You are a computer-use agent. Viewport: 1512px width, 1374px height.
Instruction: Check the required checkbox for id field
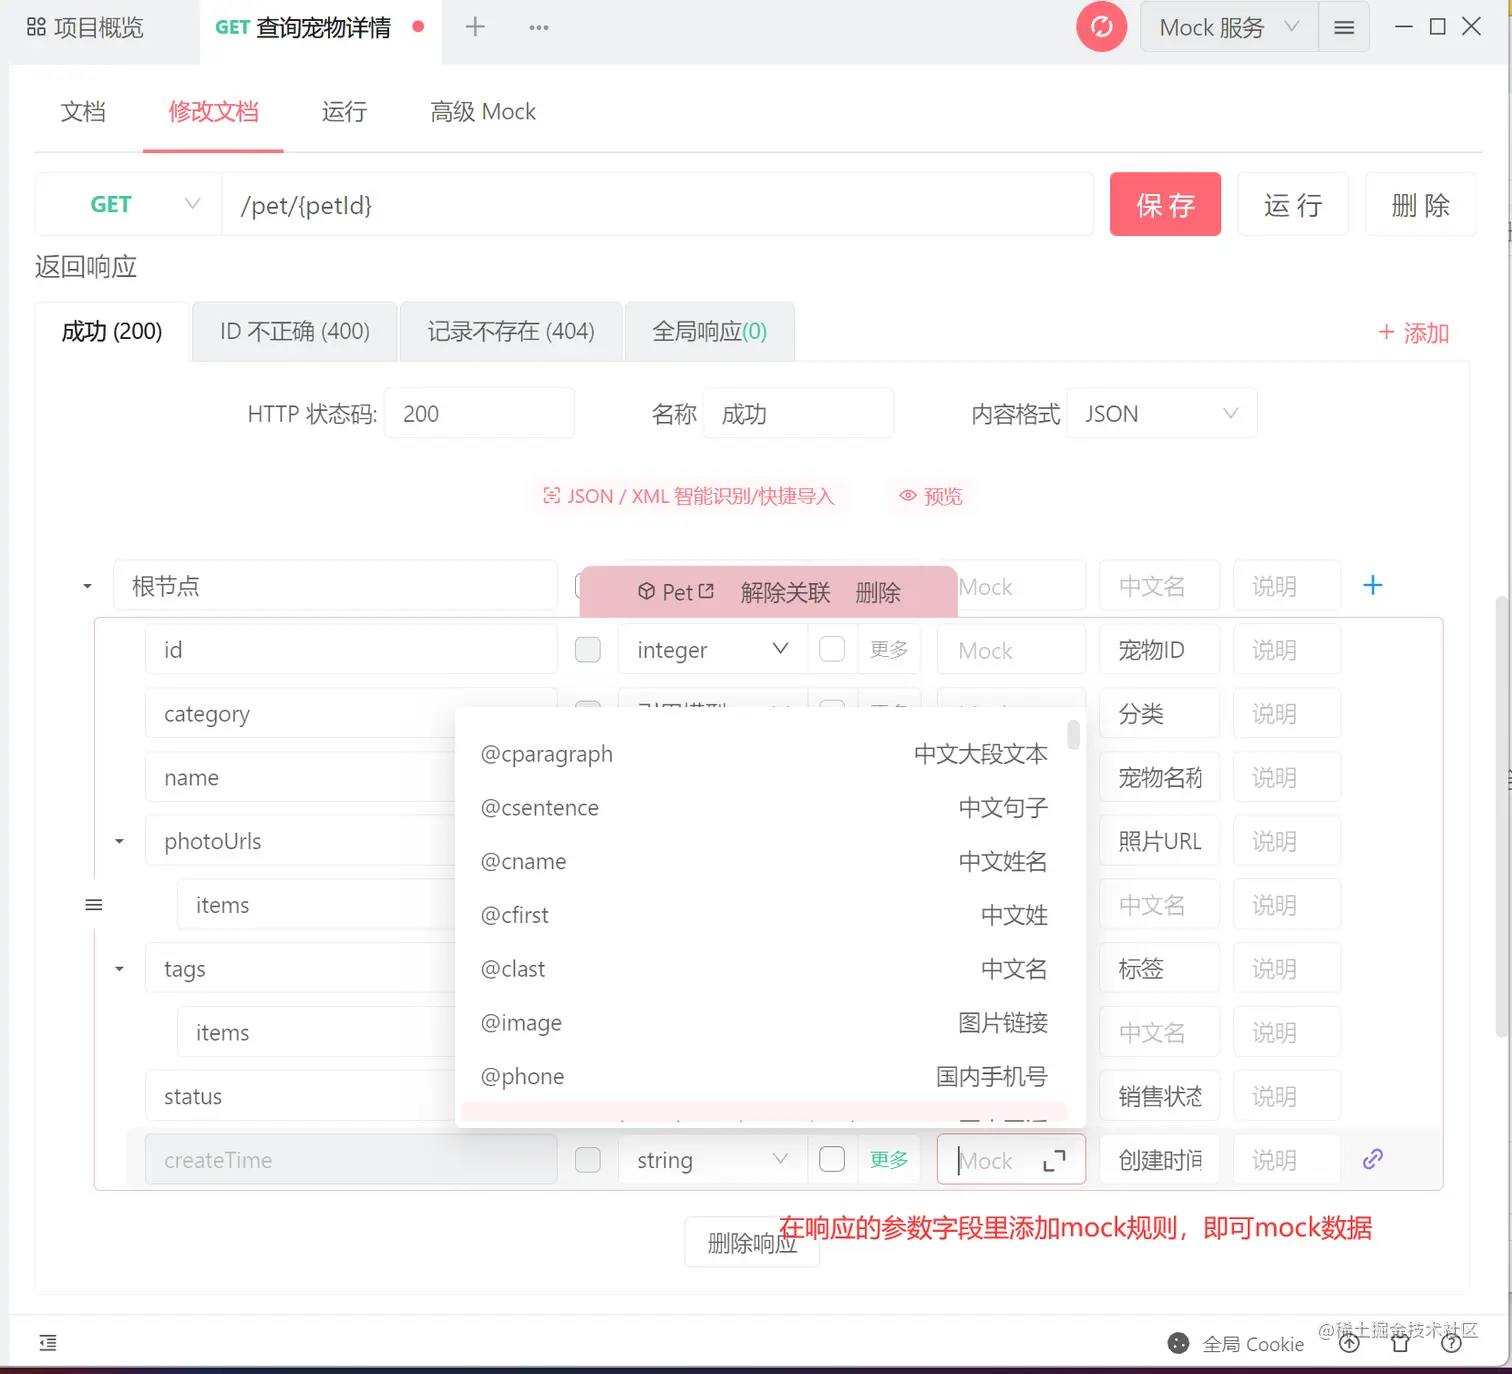[x=587, y=649]
